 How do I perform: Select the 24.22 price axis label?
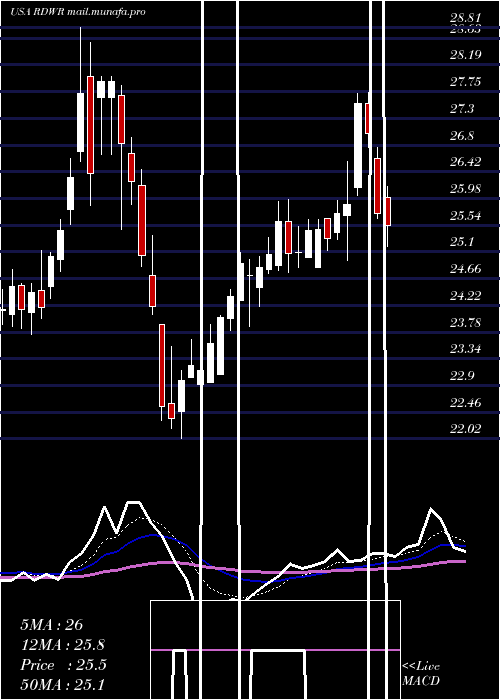coord(465,296)
